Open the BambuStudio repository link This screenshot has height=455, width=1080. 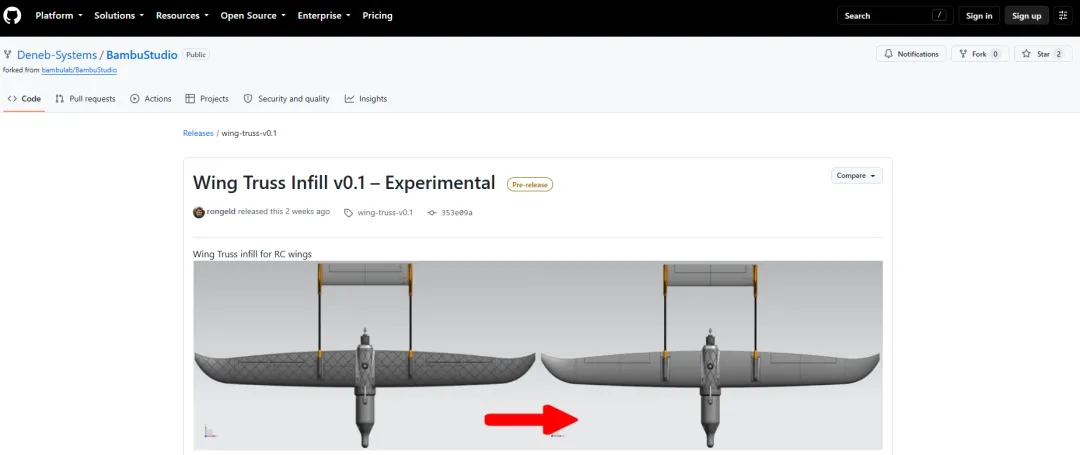point(142,54)
